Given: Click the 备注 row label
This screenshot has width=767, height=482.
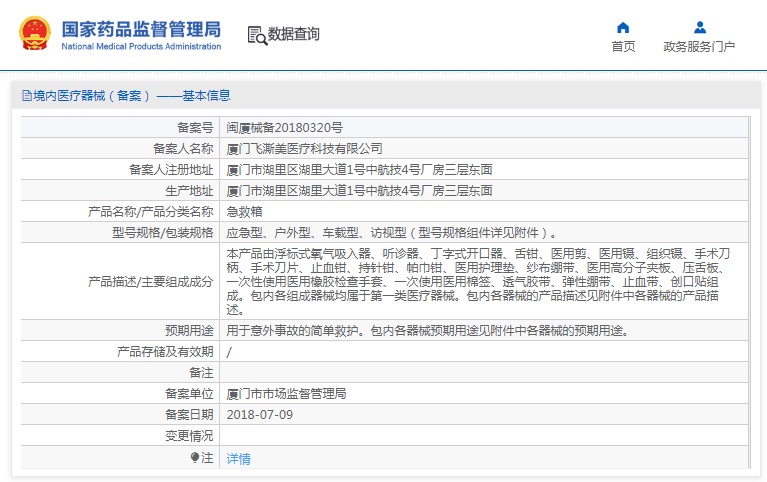Looking at the screenshot, I should point(201,373).
